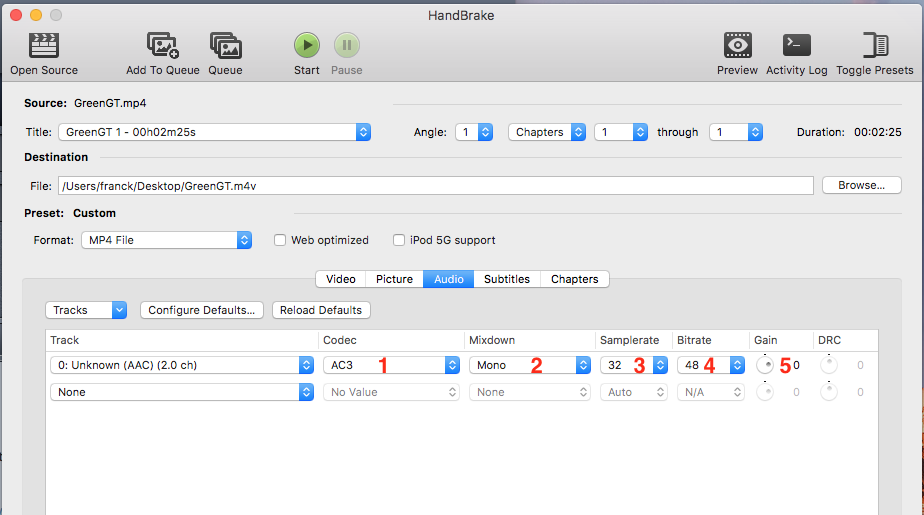Image resolution: width=924 pixels, height=515 pixels.
Task: Click the Gain knob of the AC3 track
Action: [x=765, y=365]
